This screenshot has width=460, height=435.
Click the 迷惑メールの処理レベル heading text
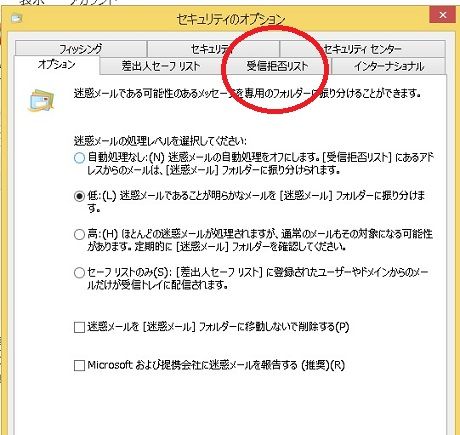160,141
